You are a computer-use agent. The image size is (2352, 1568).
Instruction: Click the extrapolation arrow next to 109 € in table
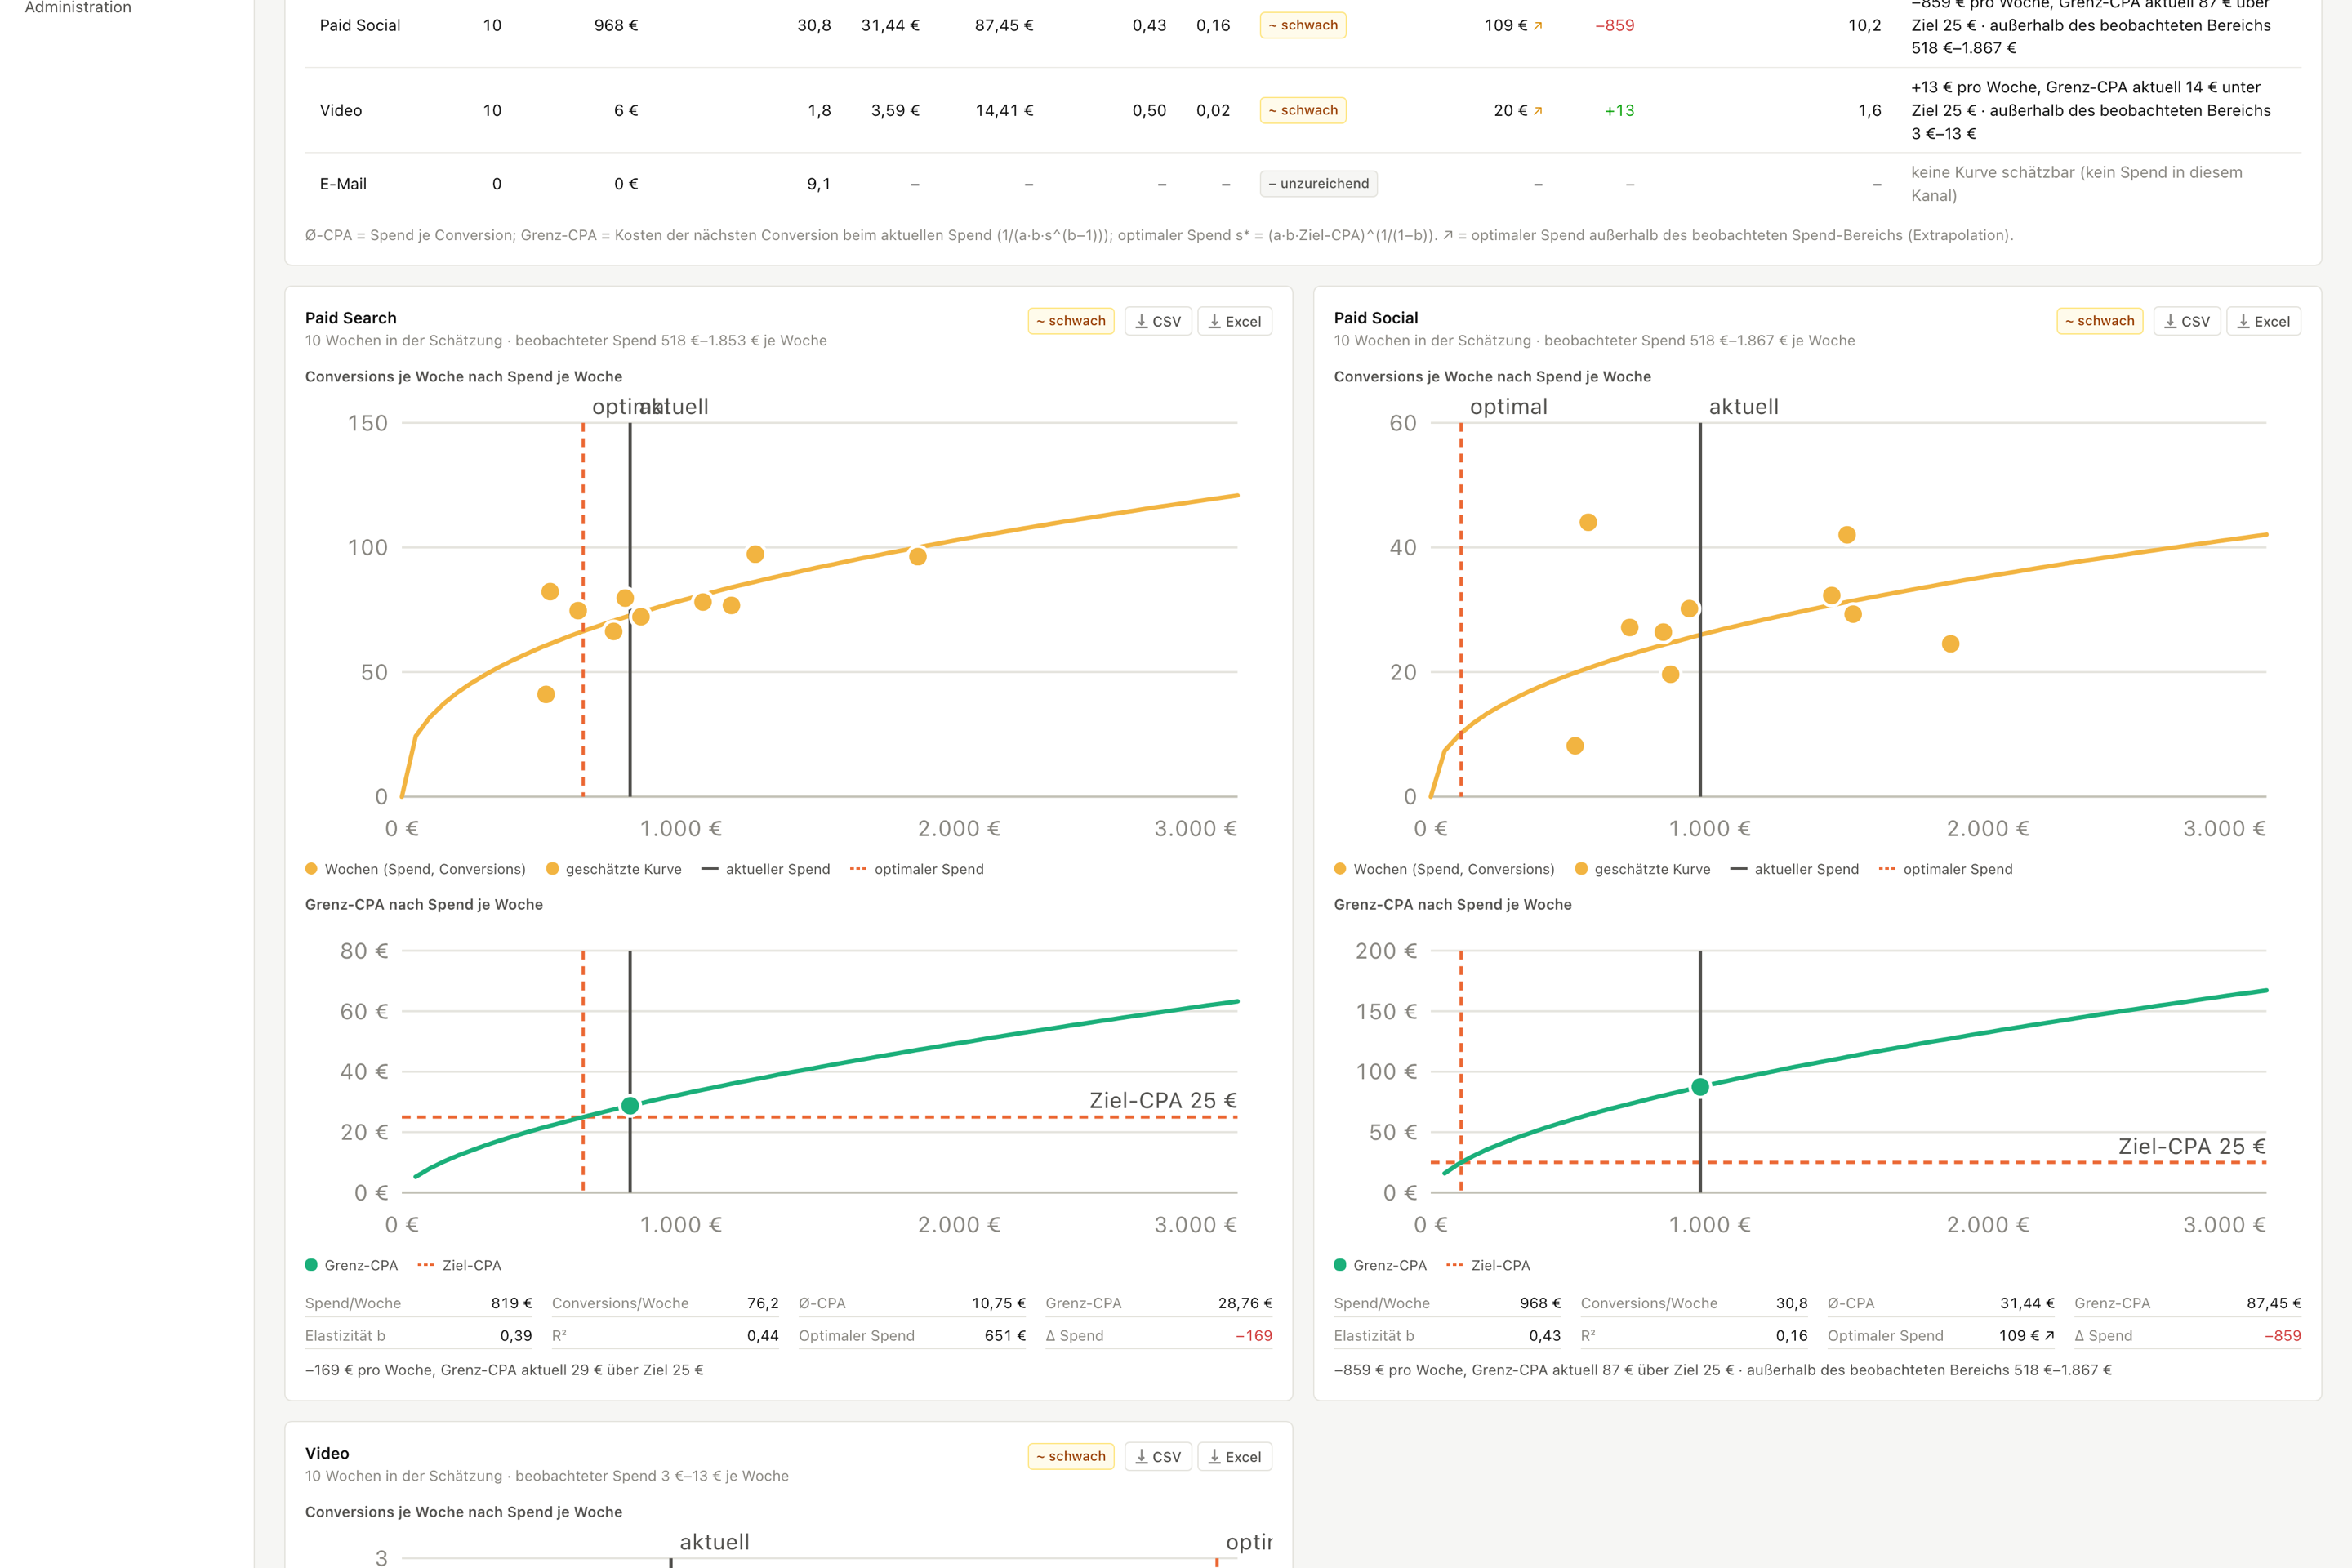point(1538,26)
